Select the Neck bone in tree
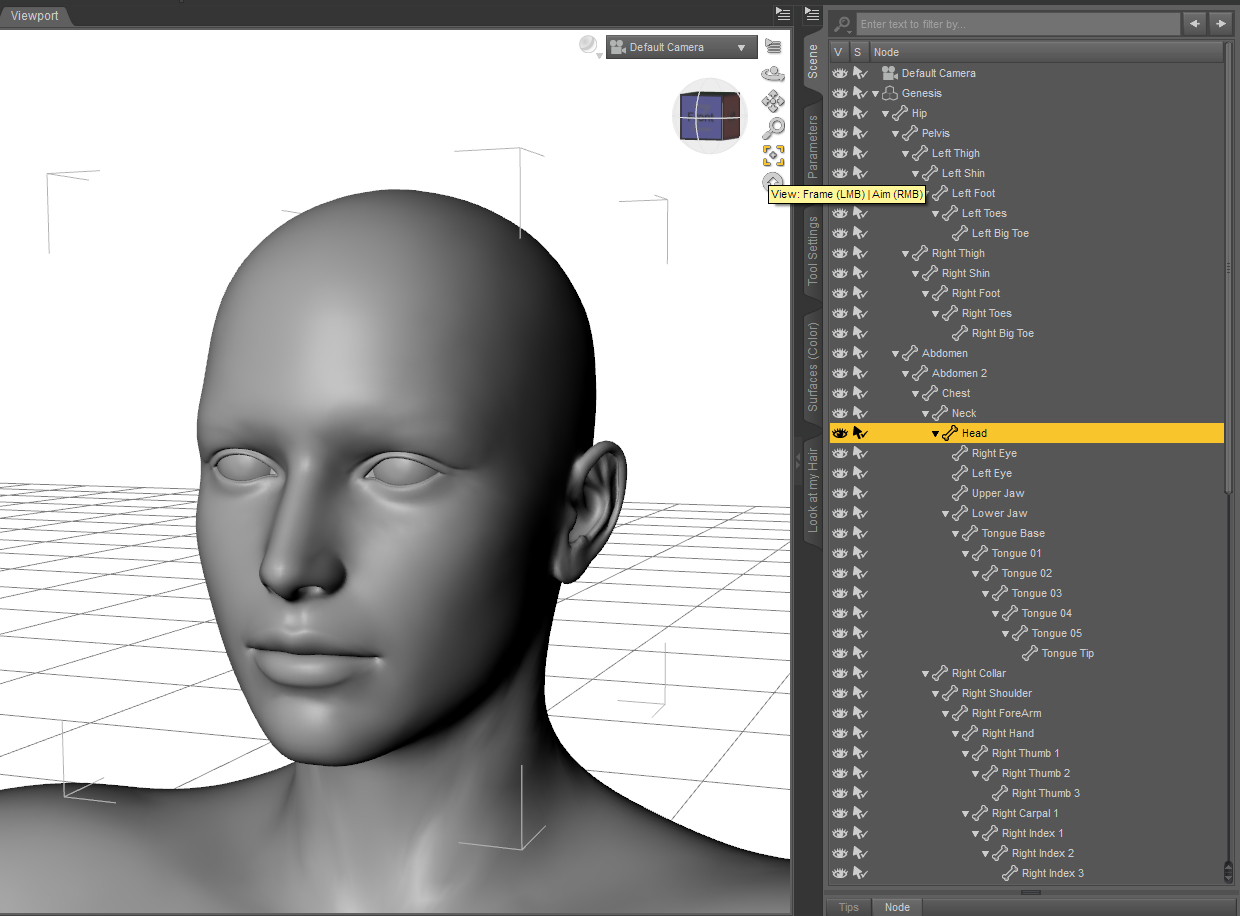Viewport: 1240px width, 916px height. (x=963, y=413)
